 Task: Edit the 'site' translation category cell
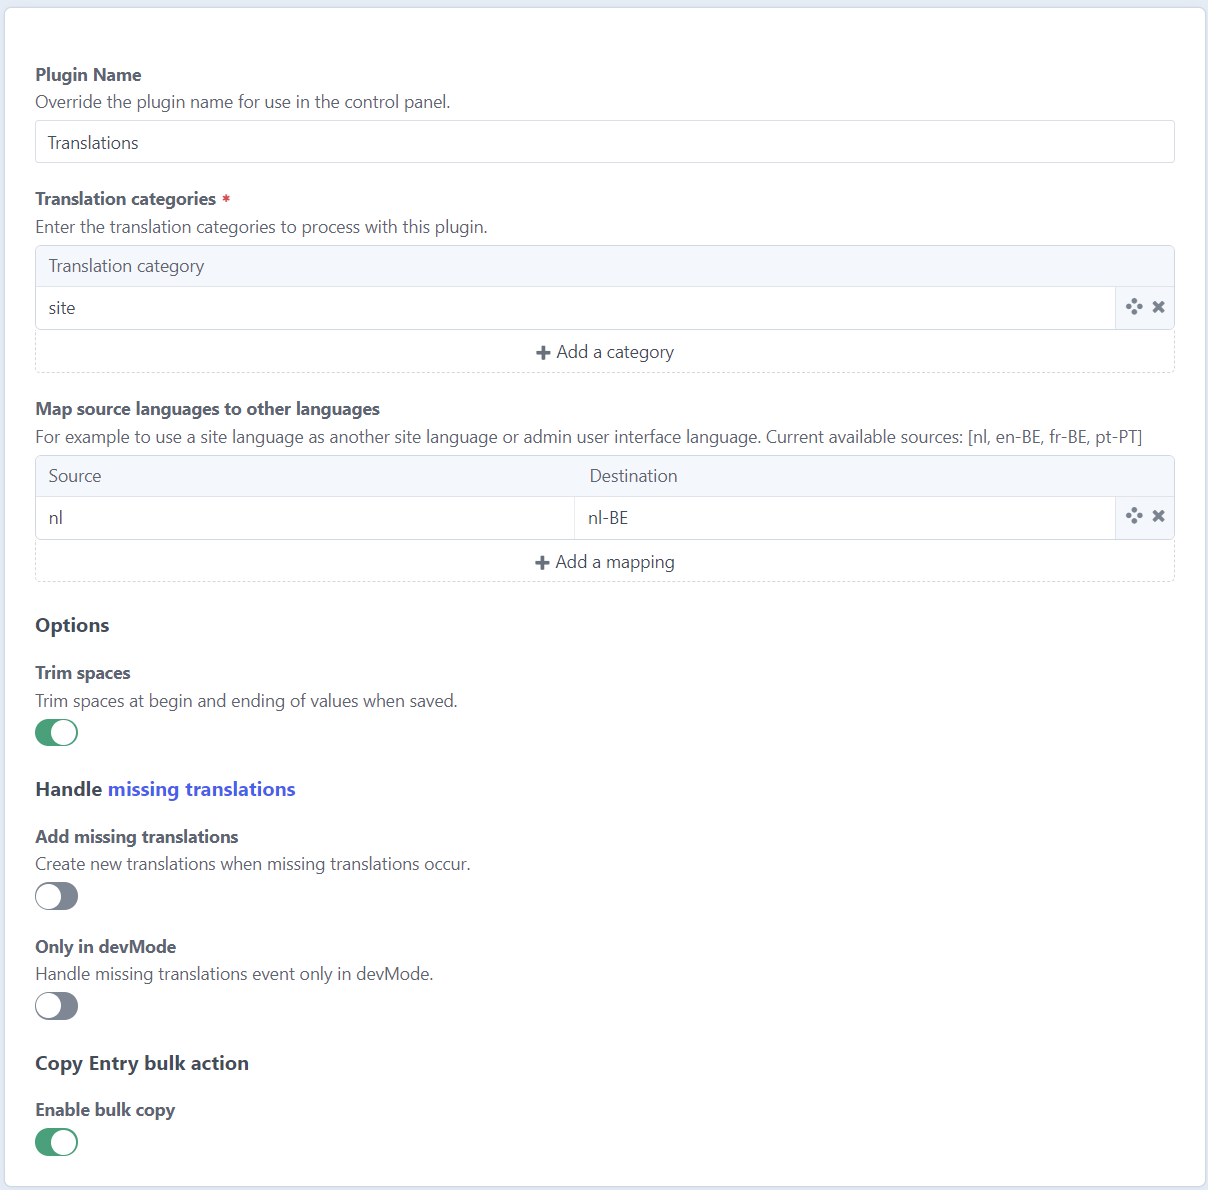(575, 308)
